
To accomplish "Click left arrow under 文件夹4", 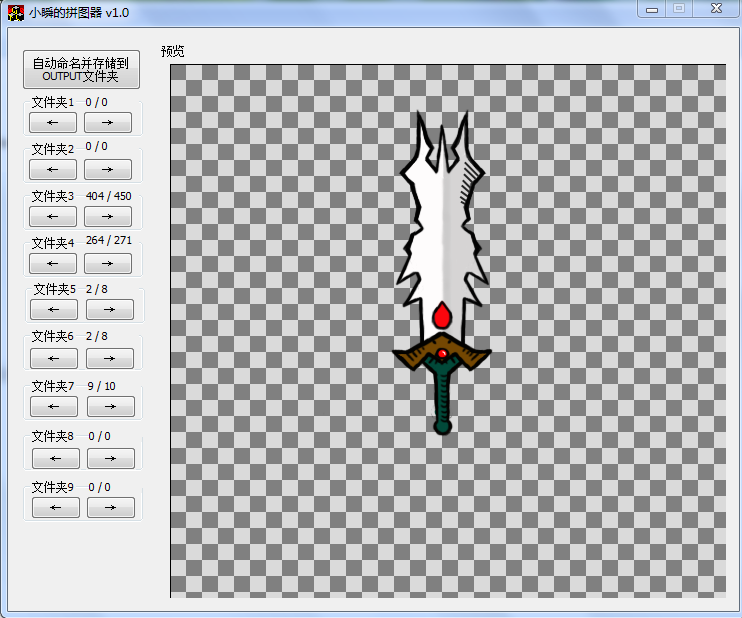I will [53, 263].
